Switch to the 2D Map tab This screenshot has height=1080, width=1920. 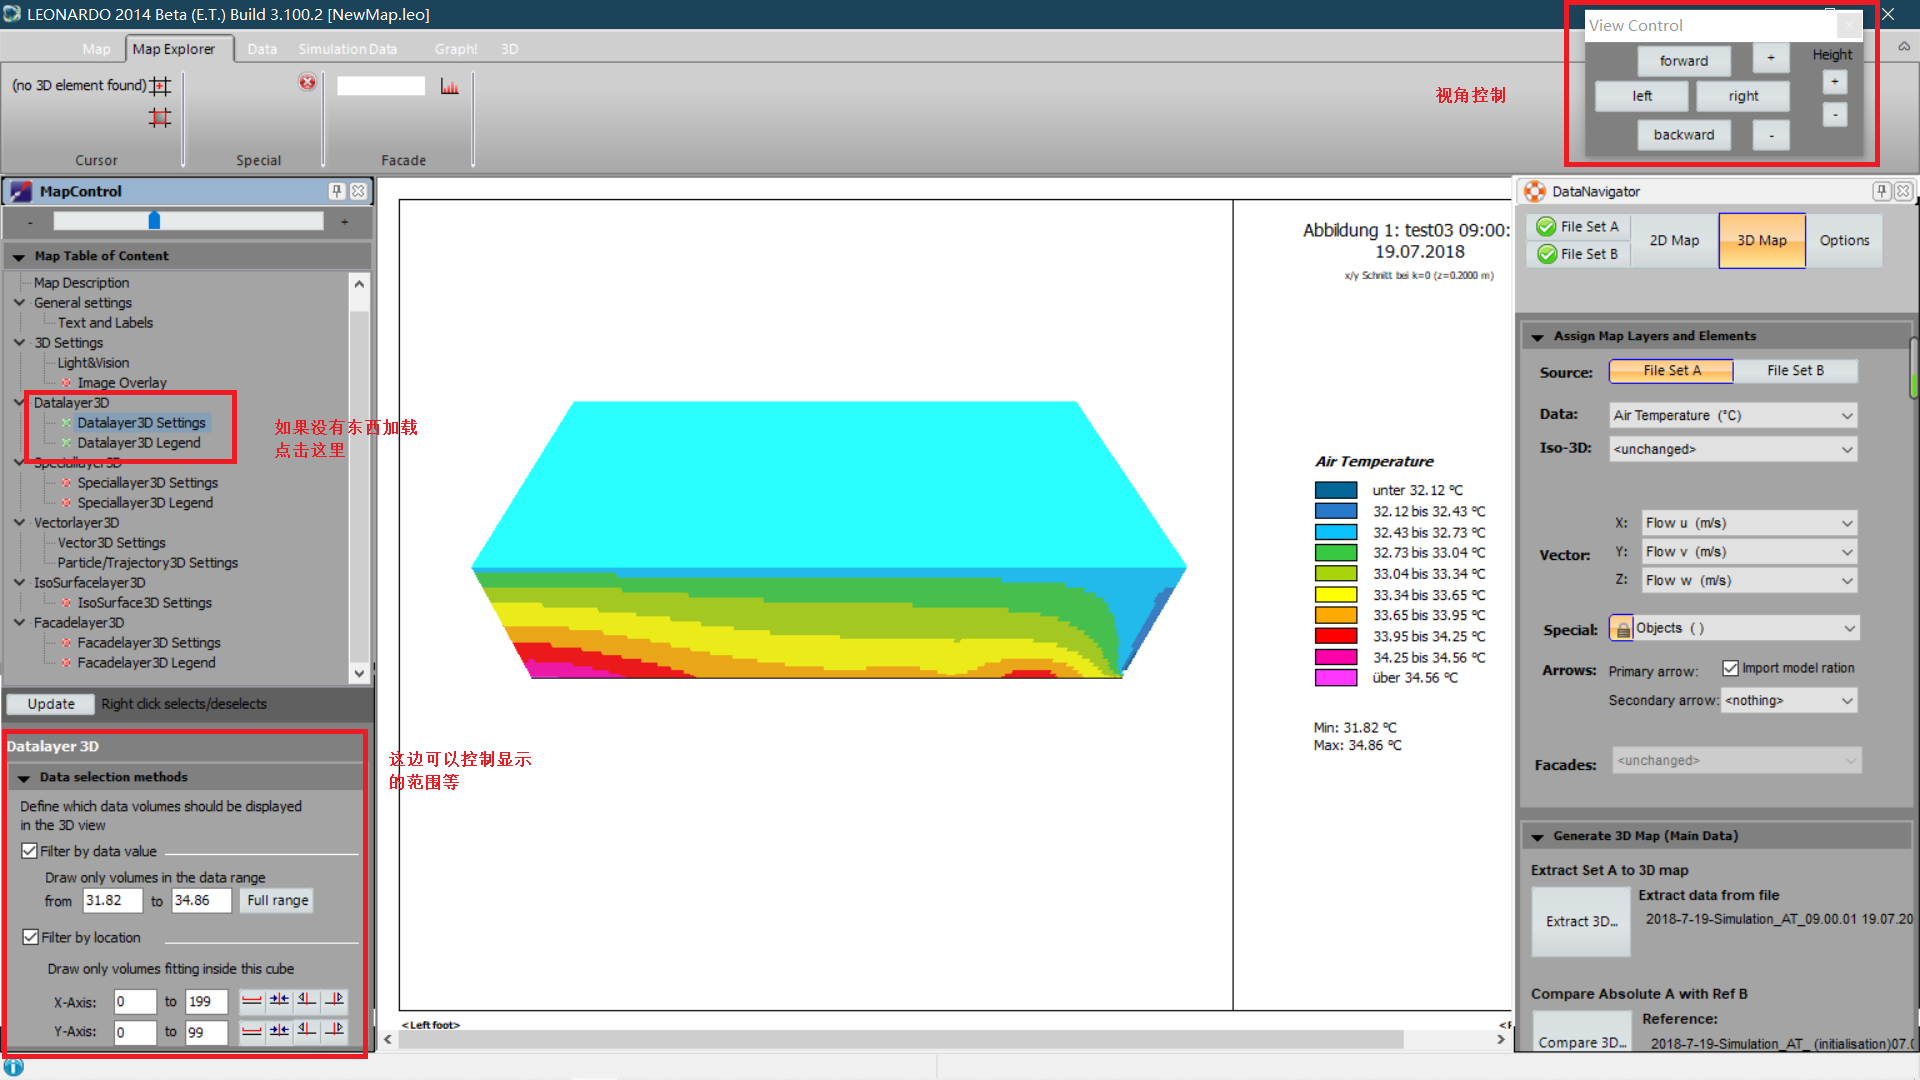point(1674,241)
